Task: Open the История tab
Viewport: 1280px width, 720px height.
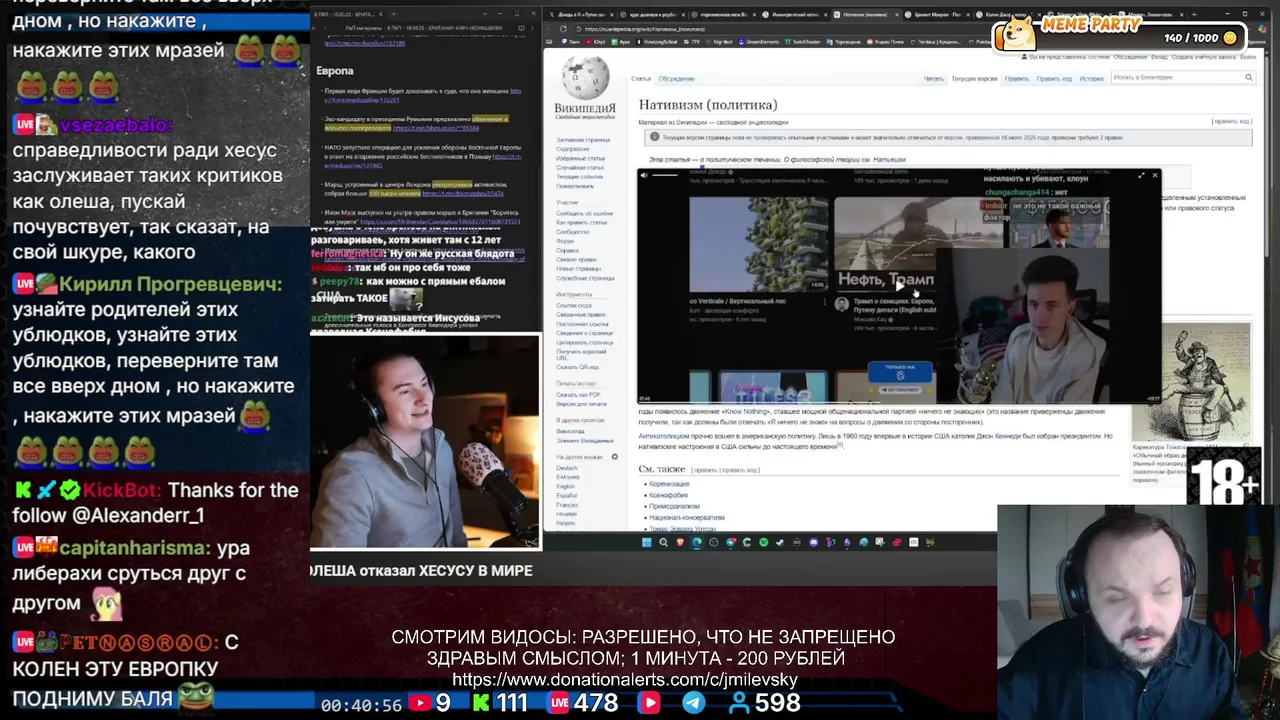Action: 1091,78
